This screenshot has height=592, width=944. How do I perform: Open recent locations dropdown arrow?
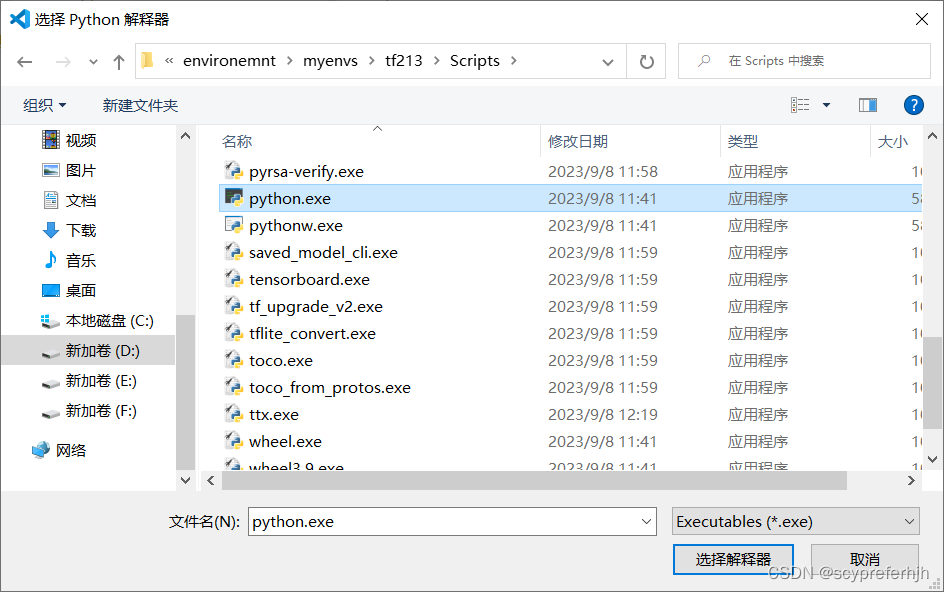point(93,61)
